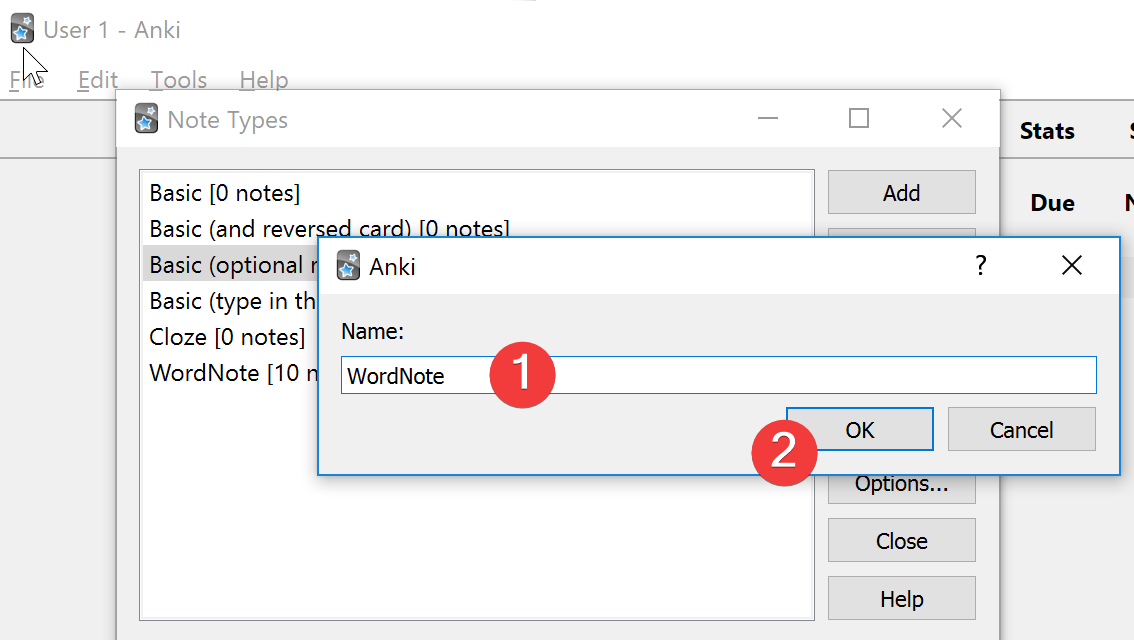Screen dimensions: 1134x640
Task: Click Help button in Note Types window
Action: point(901,598)
